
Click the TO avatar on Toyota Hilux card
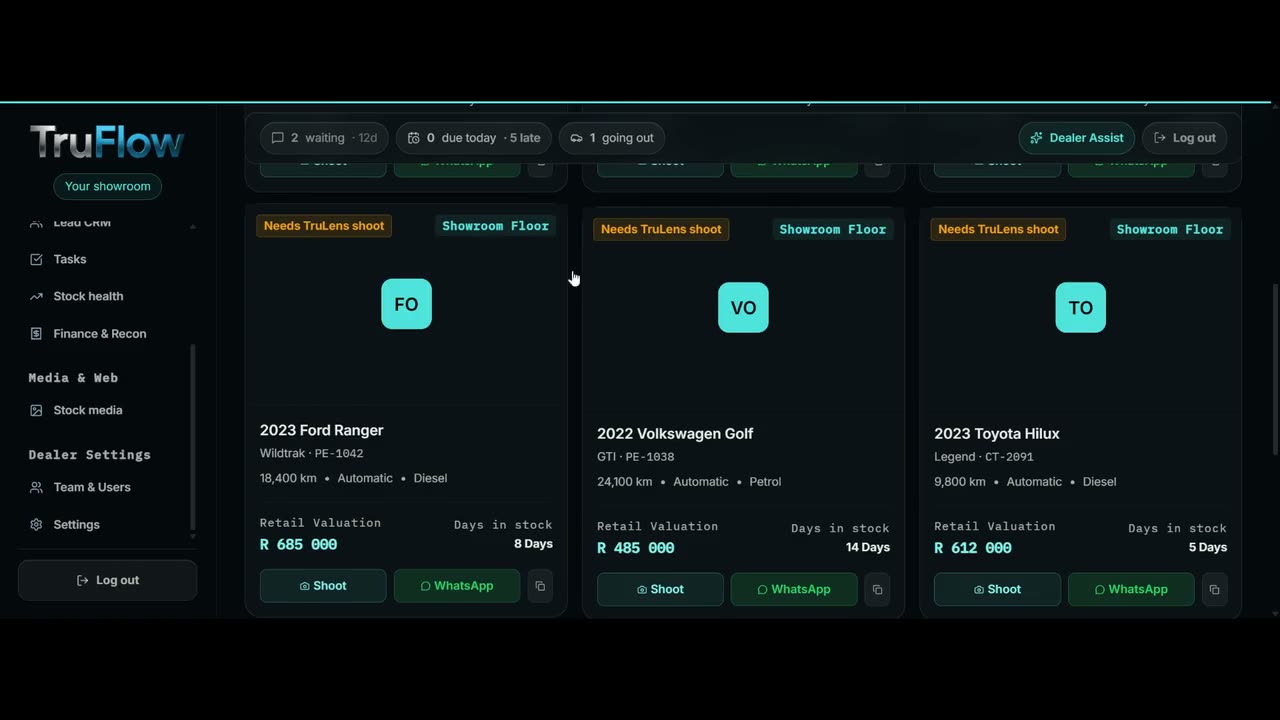click(x=1081, y=308)
